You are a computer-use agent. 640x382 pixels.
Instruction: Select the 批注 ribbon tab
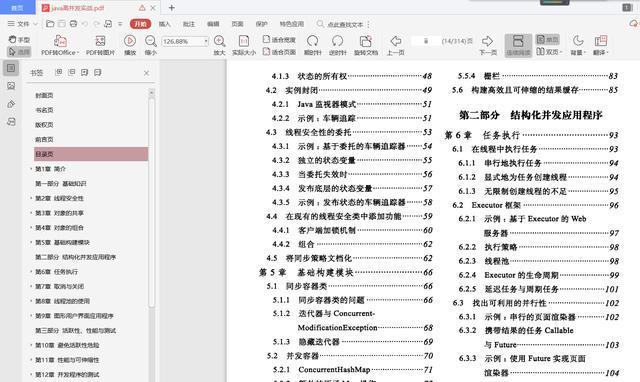tap(189, 24)
